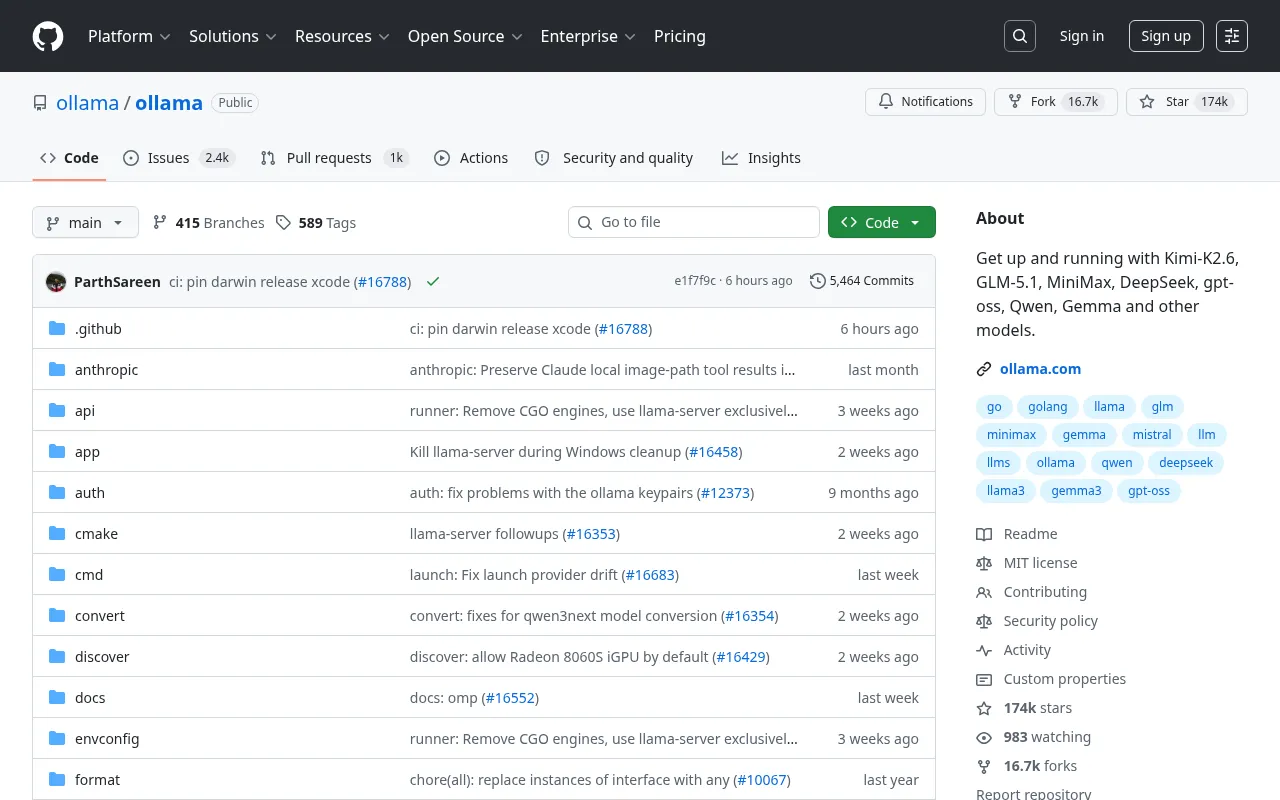Click the Contributing people icon
The image size is (1280, 800).
[984, 593]
